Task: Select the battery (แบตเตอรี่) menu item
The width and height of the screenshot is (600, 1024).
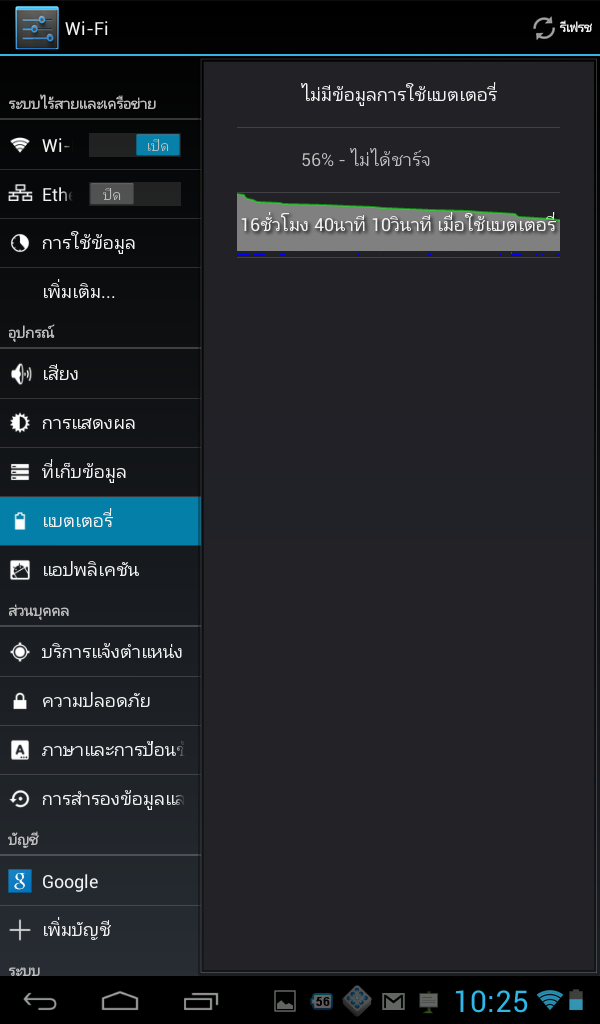Action: tap(100, 520)
